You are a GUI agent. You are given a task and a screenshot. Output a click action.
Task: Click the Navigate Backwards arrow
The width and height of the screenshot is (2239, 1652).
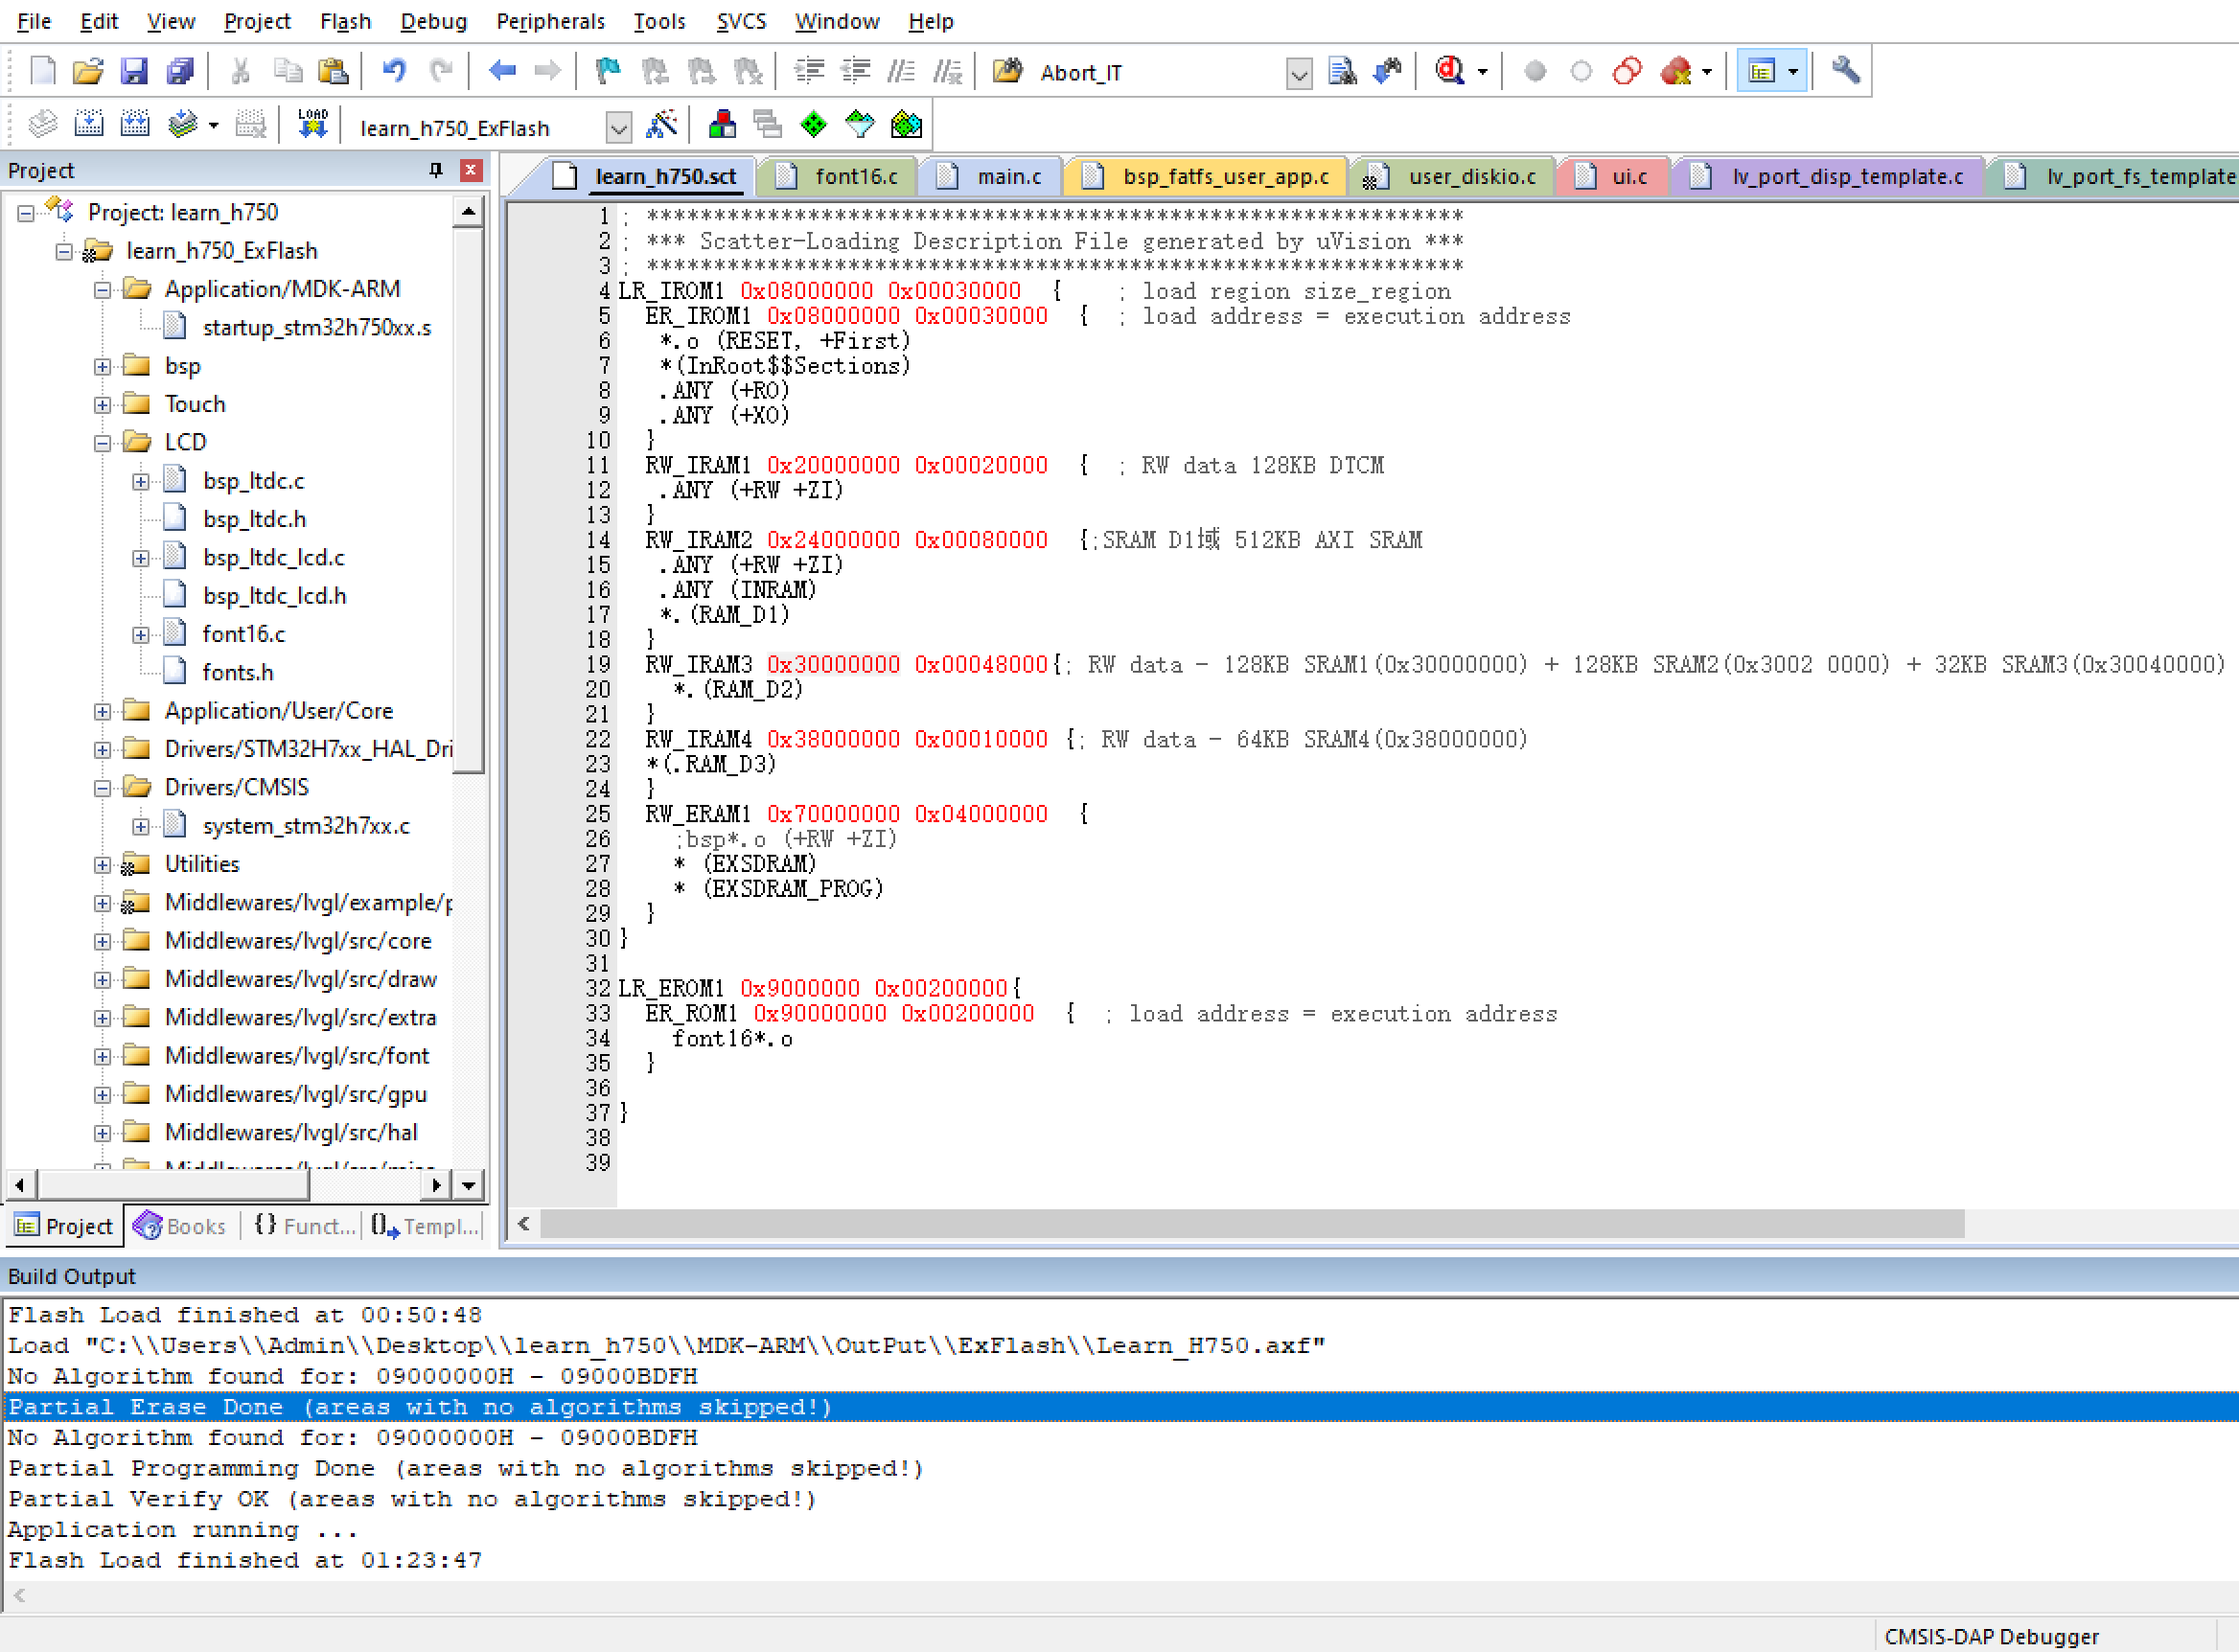pos(502,71)
